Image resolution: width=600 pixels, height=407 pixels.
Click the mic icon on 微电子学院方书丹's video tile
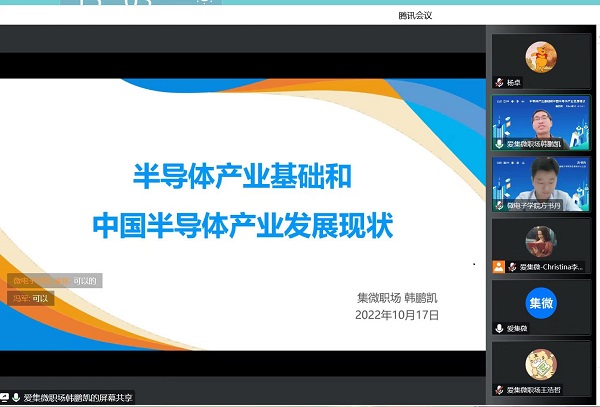point(499,205)
